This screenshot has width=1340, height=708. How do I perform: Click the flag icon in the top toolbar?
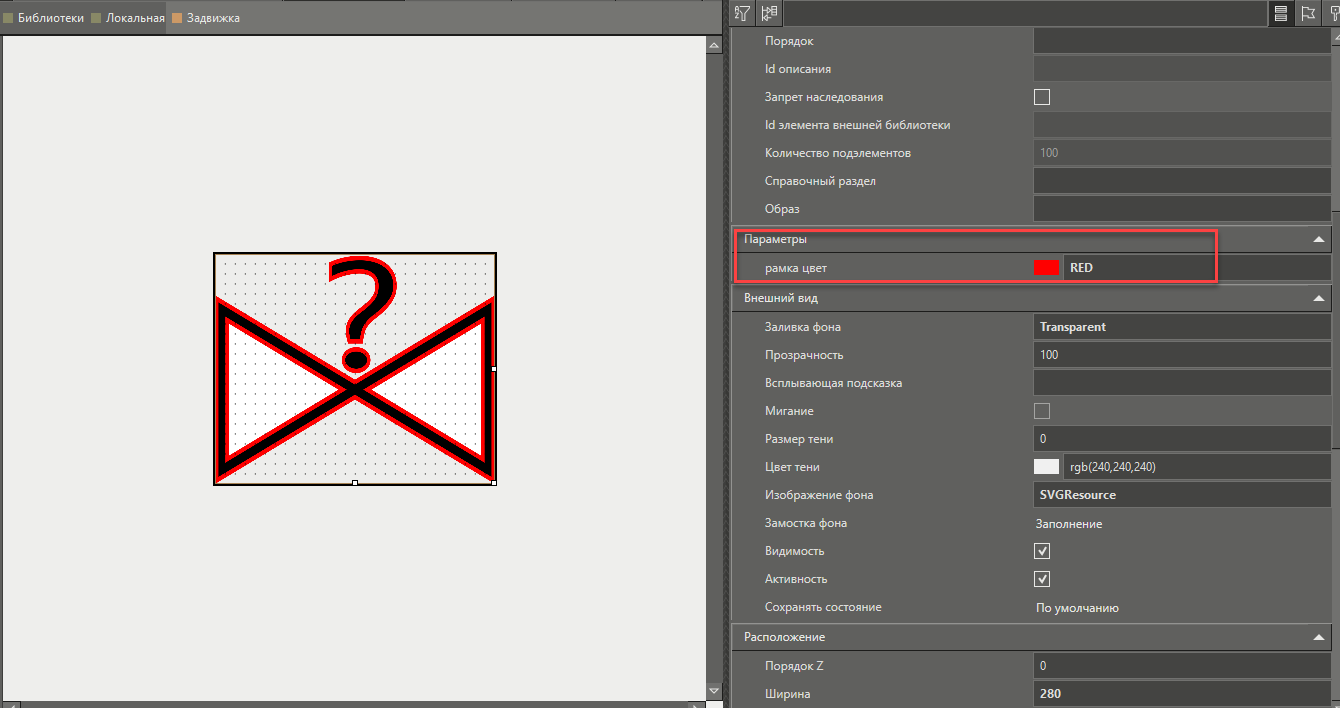pos(1308,13)
